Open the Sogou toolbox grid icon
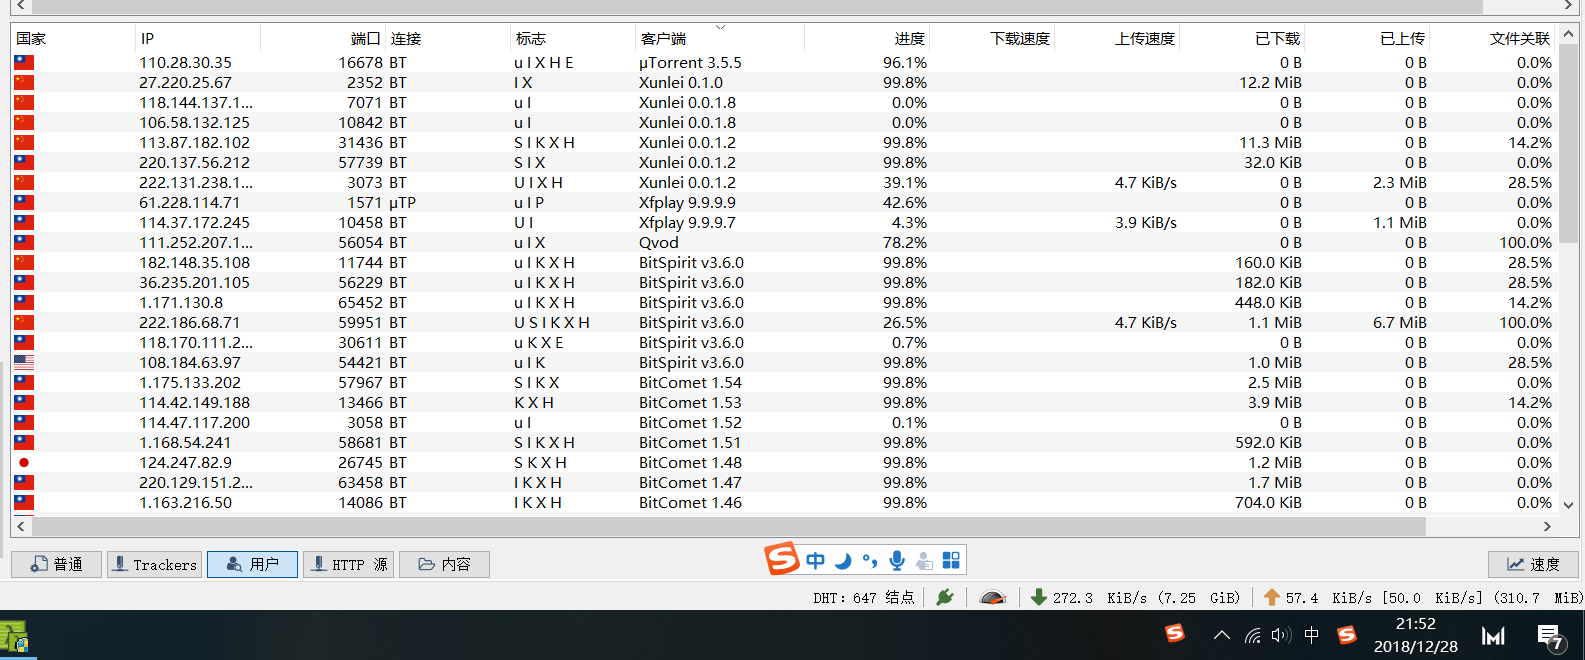 tap(951, 560)
